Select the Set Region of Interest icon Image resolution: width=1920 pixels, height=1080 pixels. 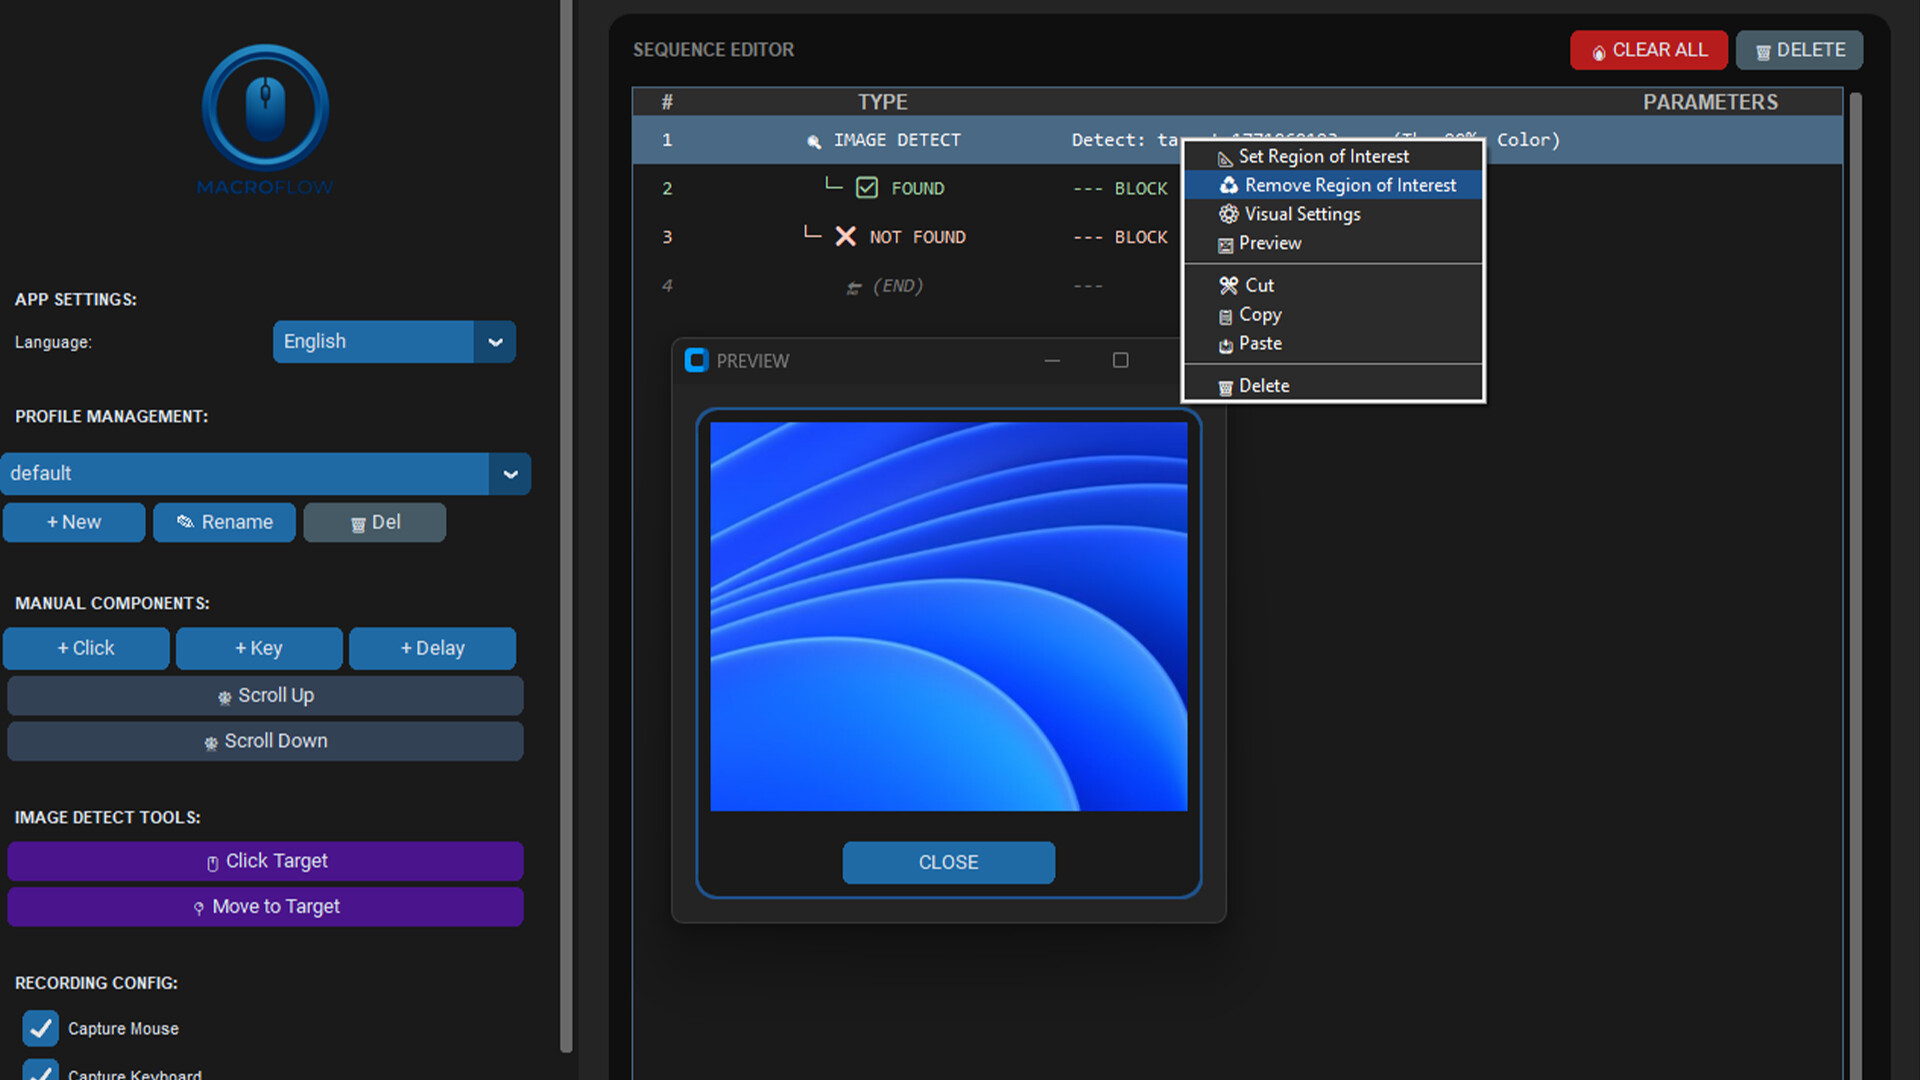coord(1225,157)
